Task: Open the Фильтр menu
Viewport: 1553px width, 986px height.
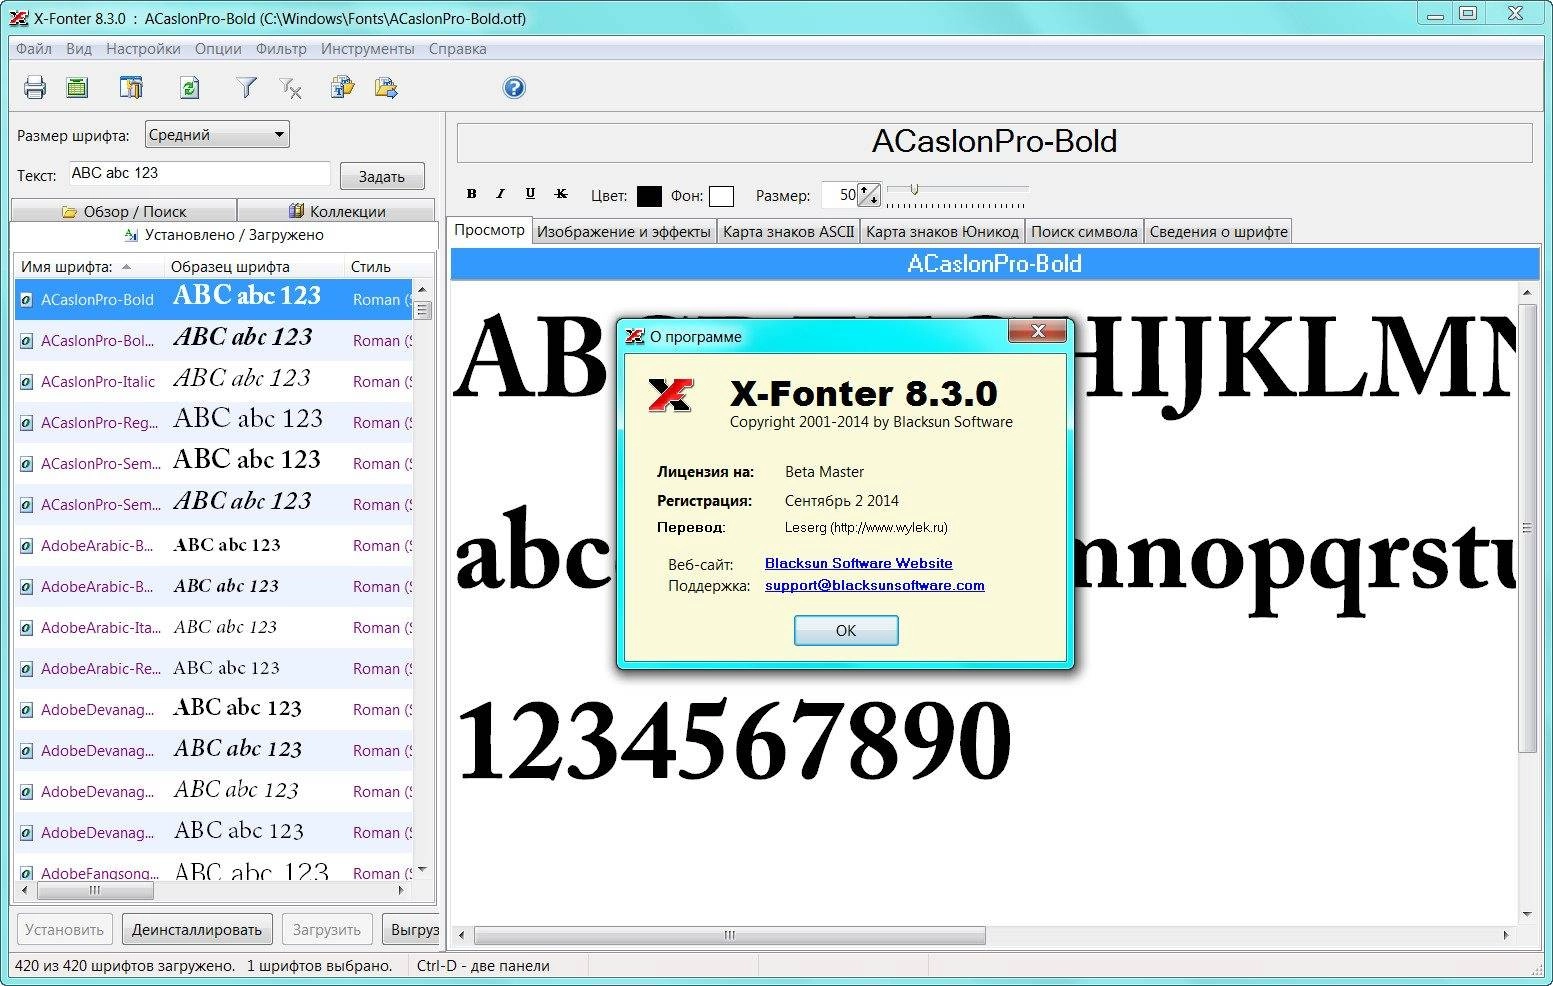Action: click(x=281, y=48)
